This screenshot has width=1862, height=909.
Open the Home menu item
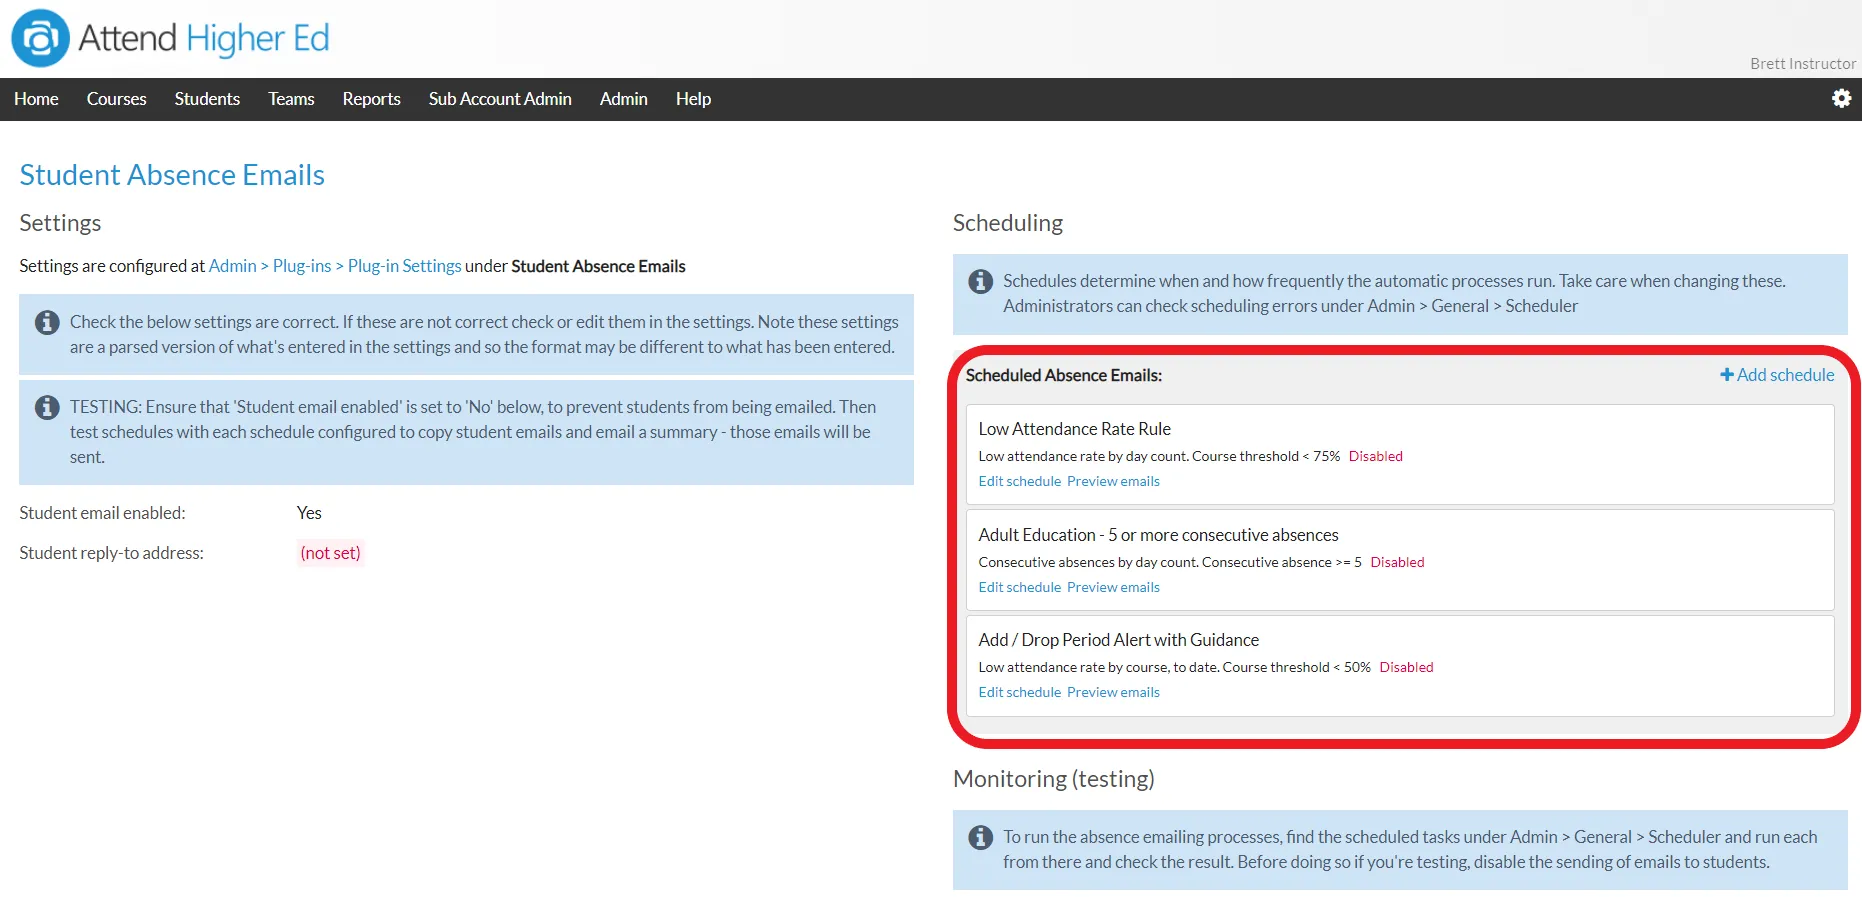click(36, 99)
